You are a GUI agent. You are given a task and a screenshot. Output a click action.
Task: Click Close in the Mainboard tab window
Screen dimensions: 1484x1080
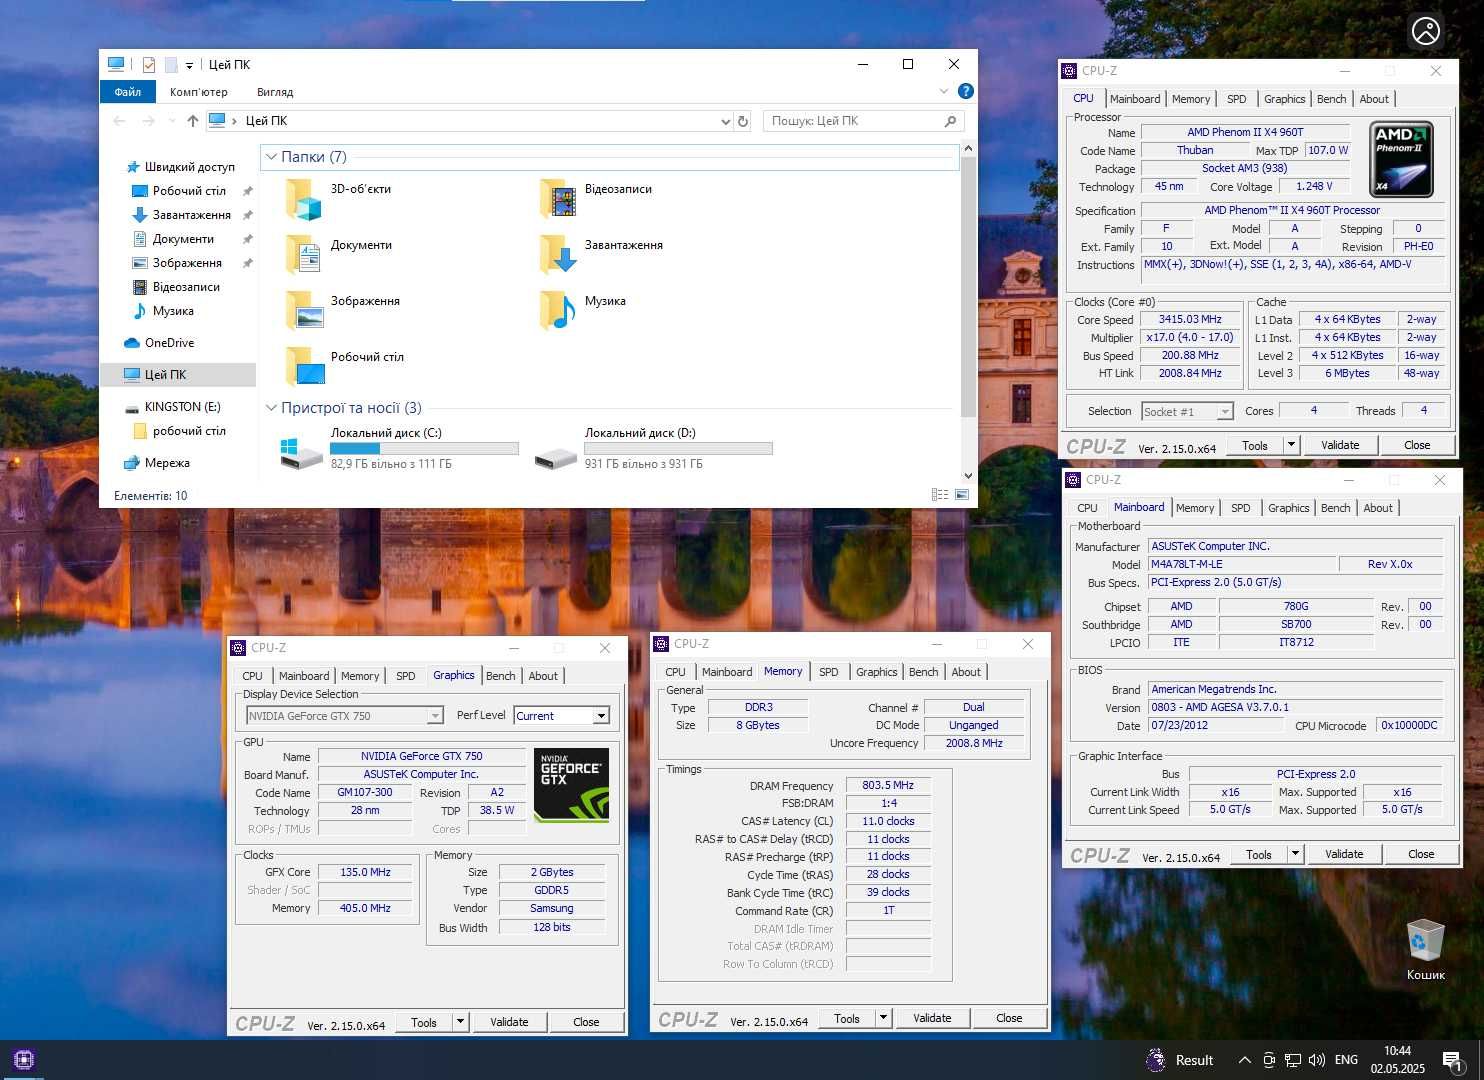pyautogui.click(x=1420, y=854)
